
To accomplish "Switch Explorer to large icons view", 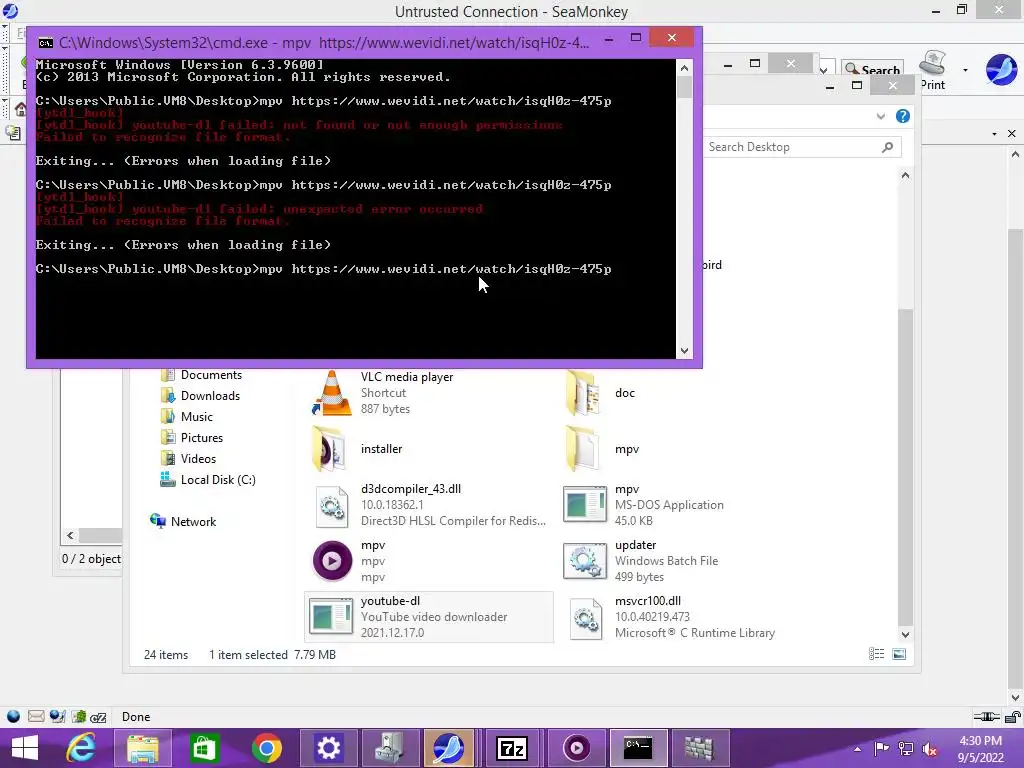I will [899, 654].
